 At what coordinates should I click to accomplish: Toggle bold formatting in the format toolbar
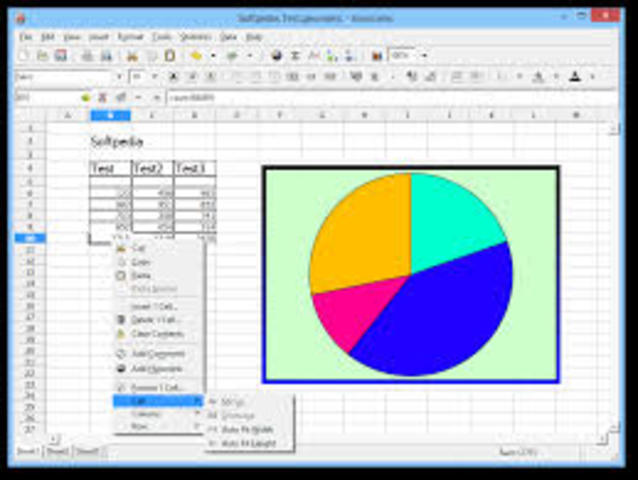point(173,76)
